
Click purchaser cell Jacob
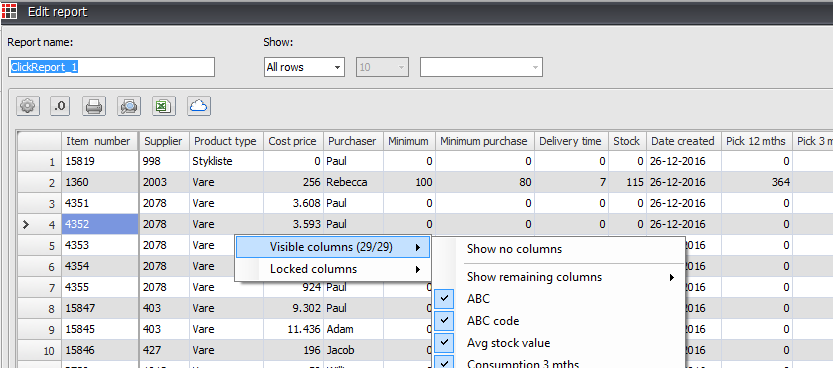click(353, 350)
